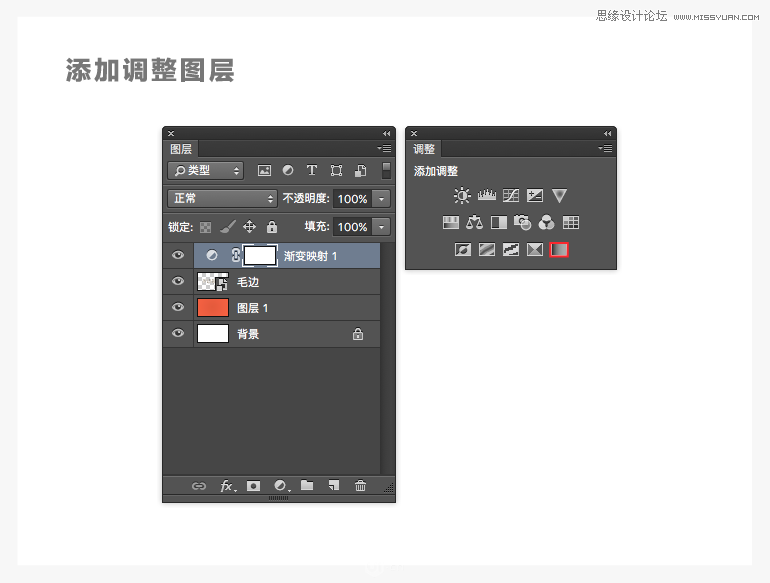The width and height of the screenshot is (770, 583).
Task: Hide the 背景 layer
Action: tap(178, 333)
